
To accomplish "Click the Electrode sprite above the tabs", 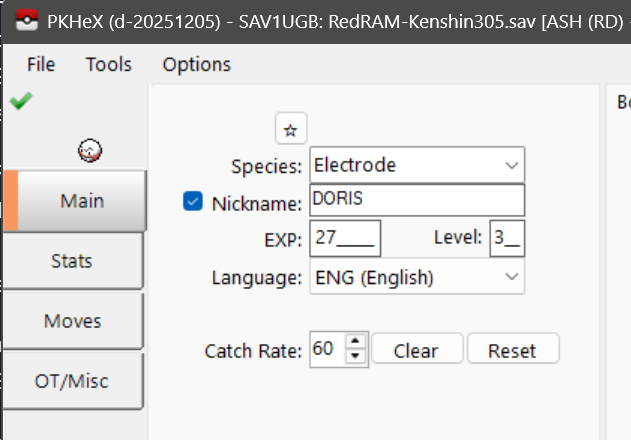I will pos(90,150).
